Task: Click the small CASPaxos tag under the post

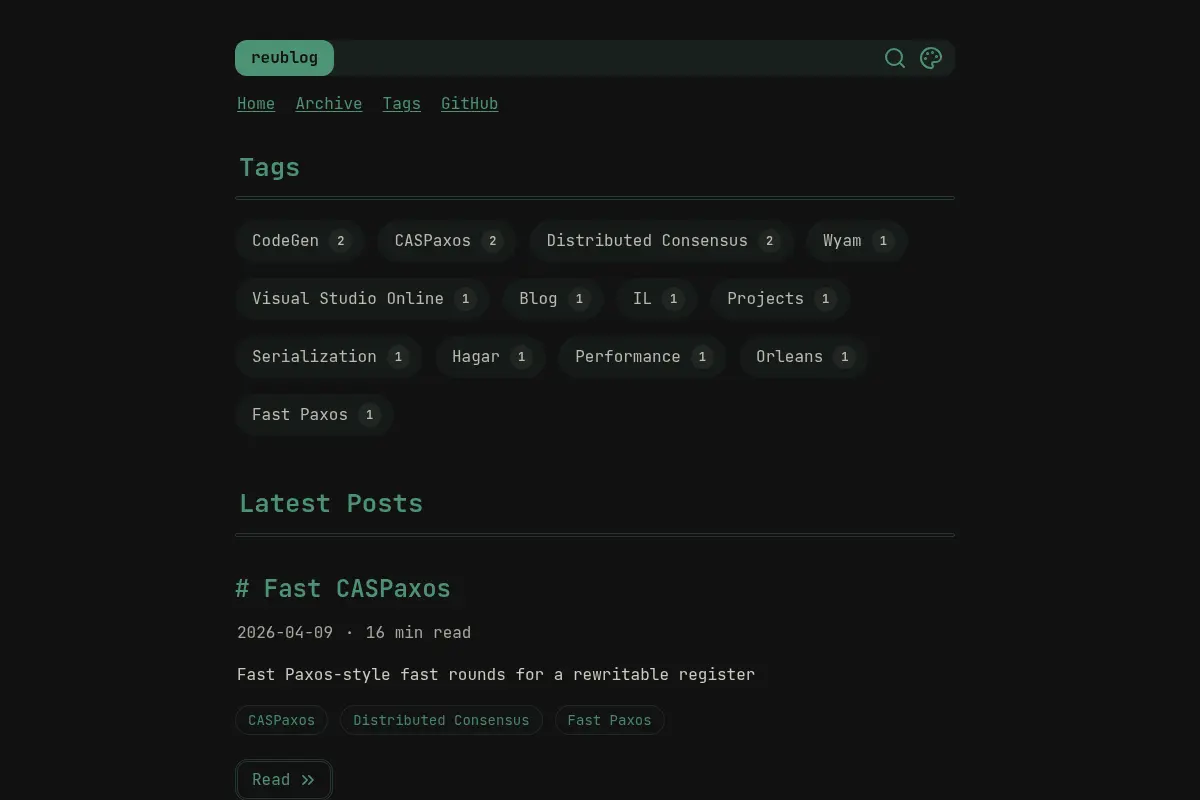Action: pyautogui.click(x=281, y=720)
